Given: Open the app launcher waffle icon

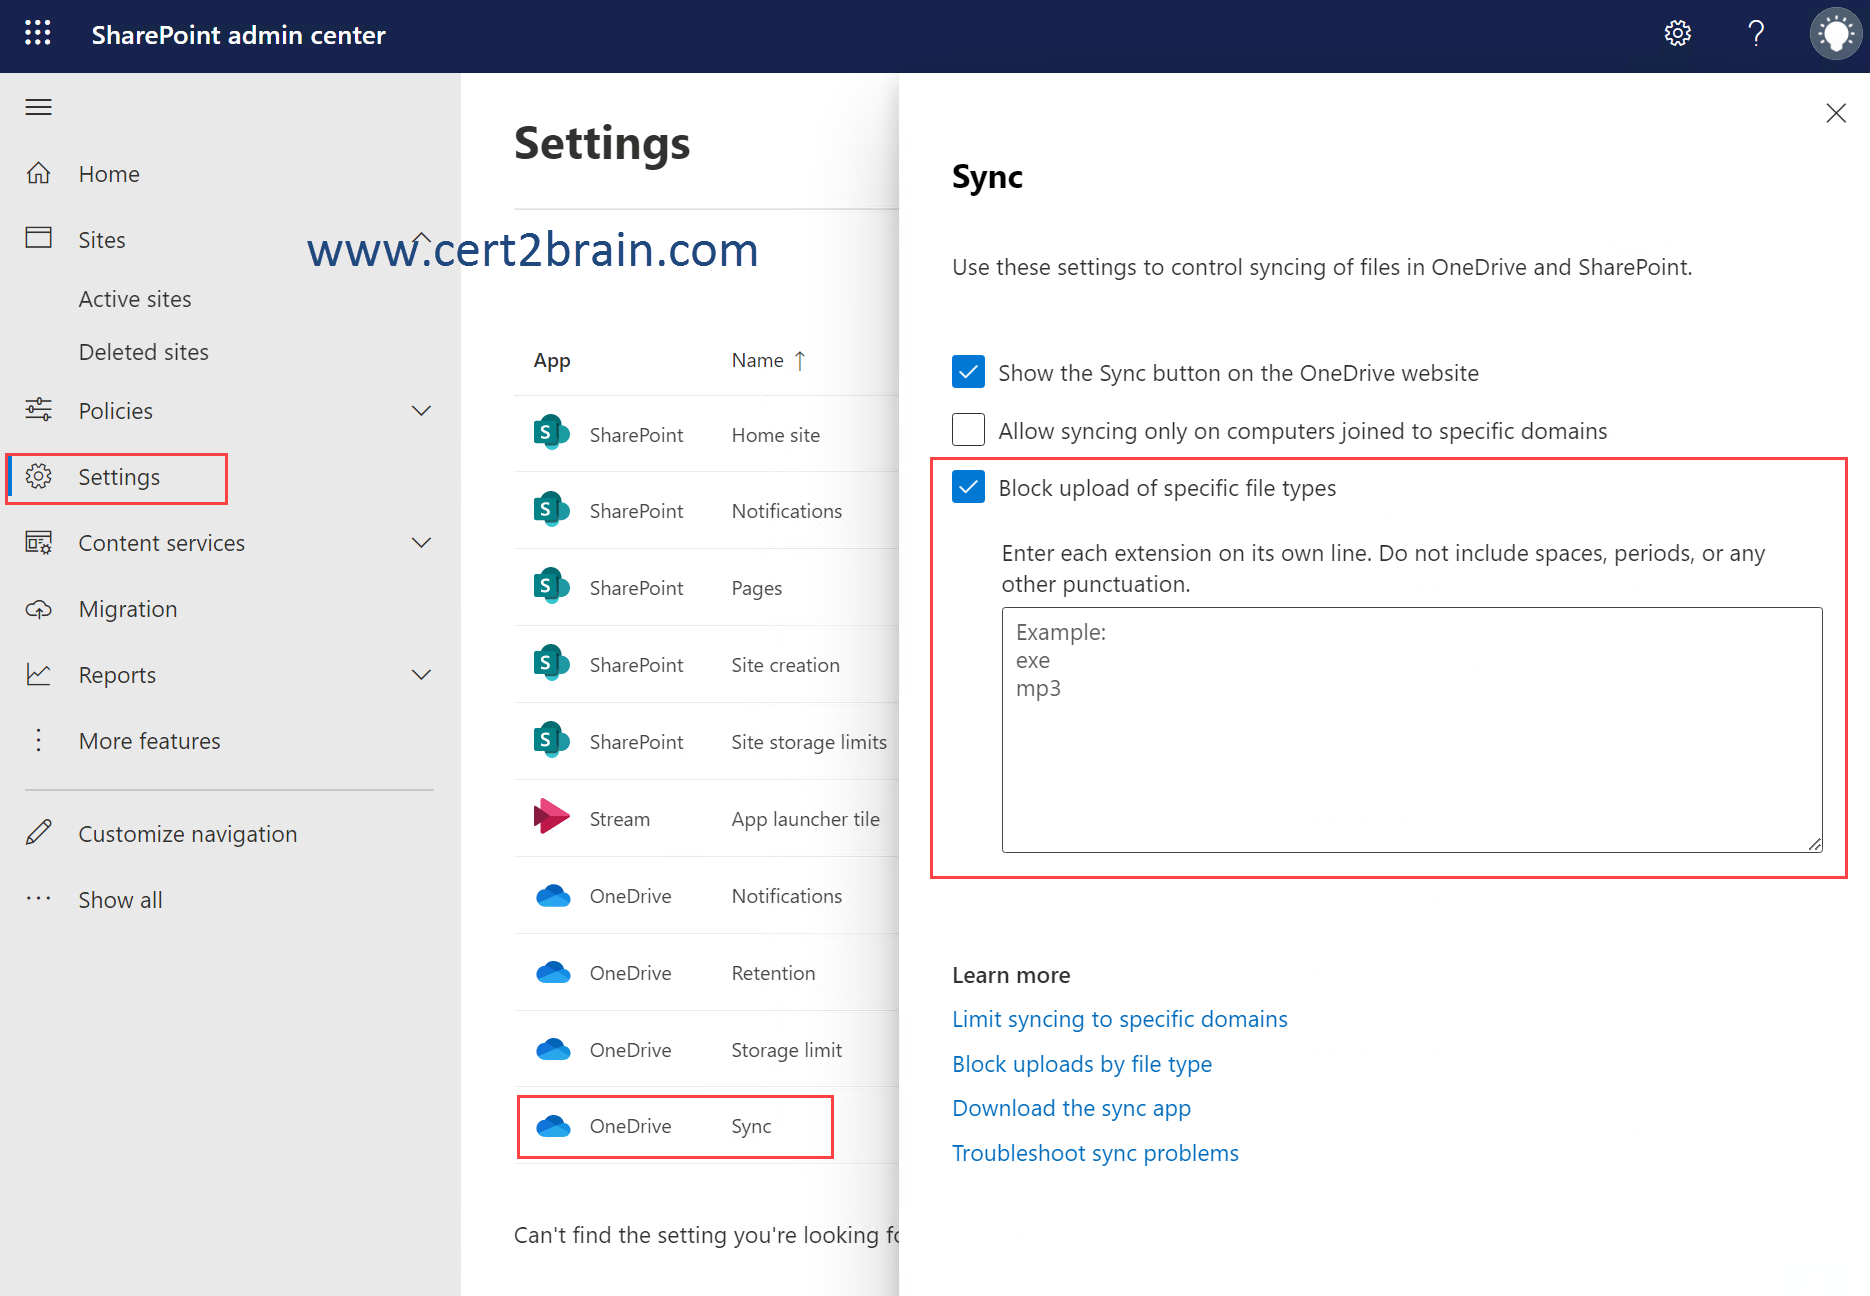Looking at the screenshot, I should click(x=38, y=33).
